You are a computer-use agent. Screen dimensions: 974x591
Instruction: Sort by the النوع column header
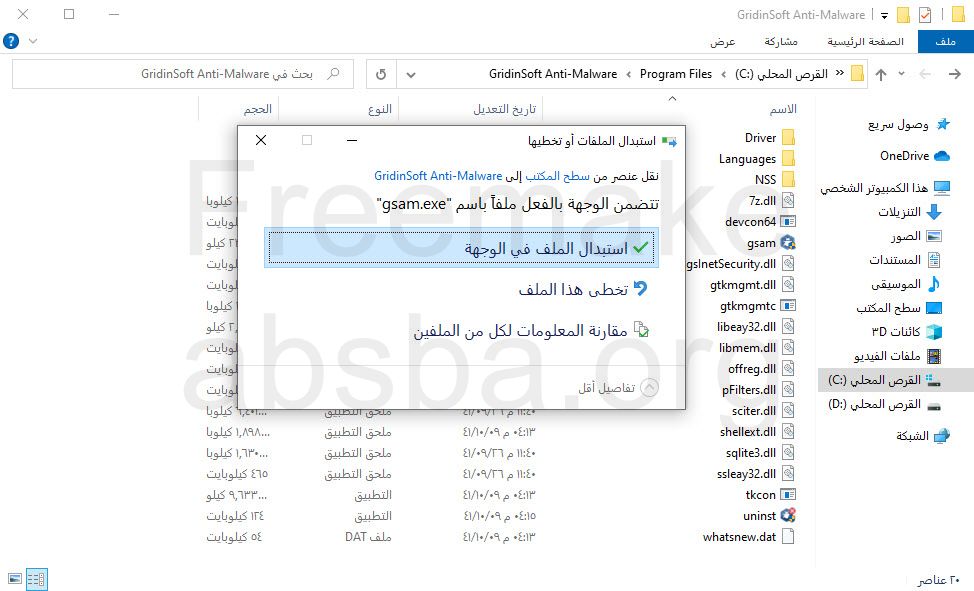click(x=380, y=109)
